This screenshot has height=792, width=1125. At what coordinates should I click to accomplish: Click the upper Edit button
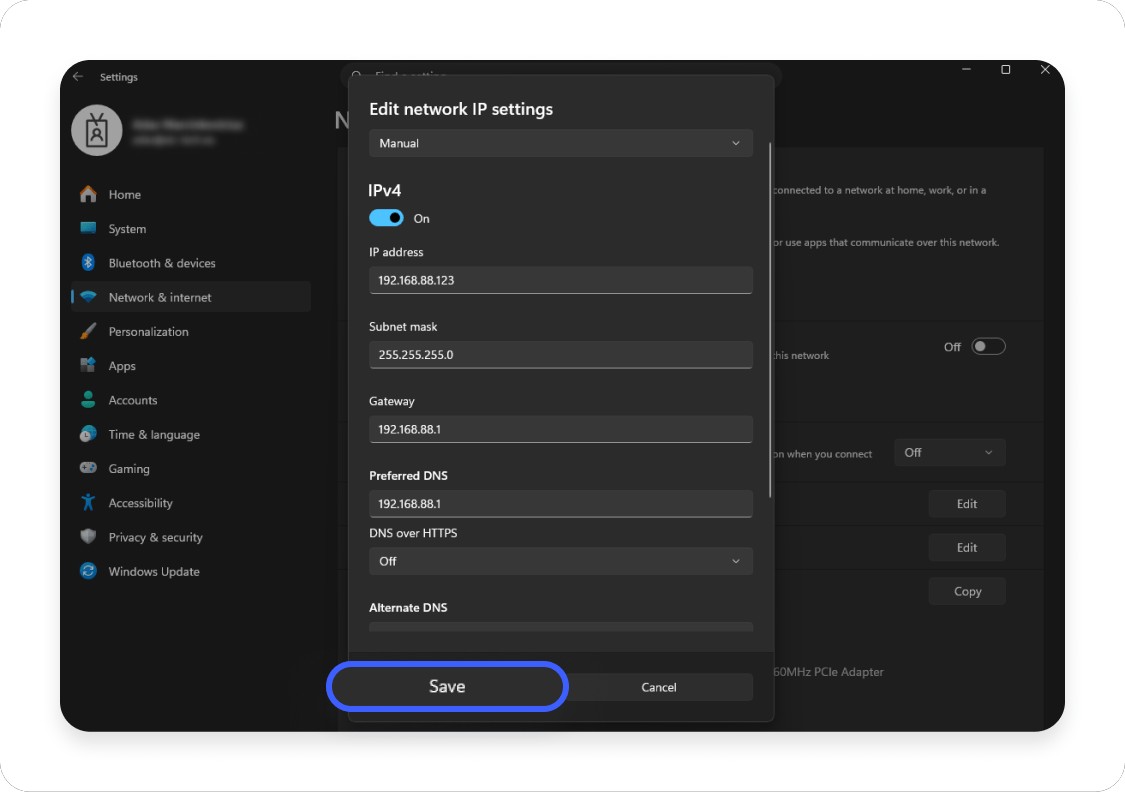tap(966, 504)
